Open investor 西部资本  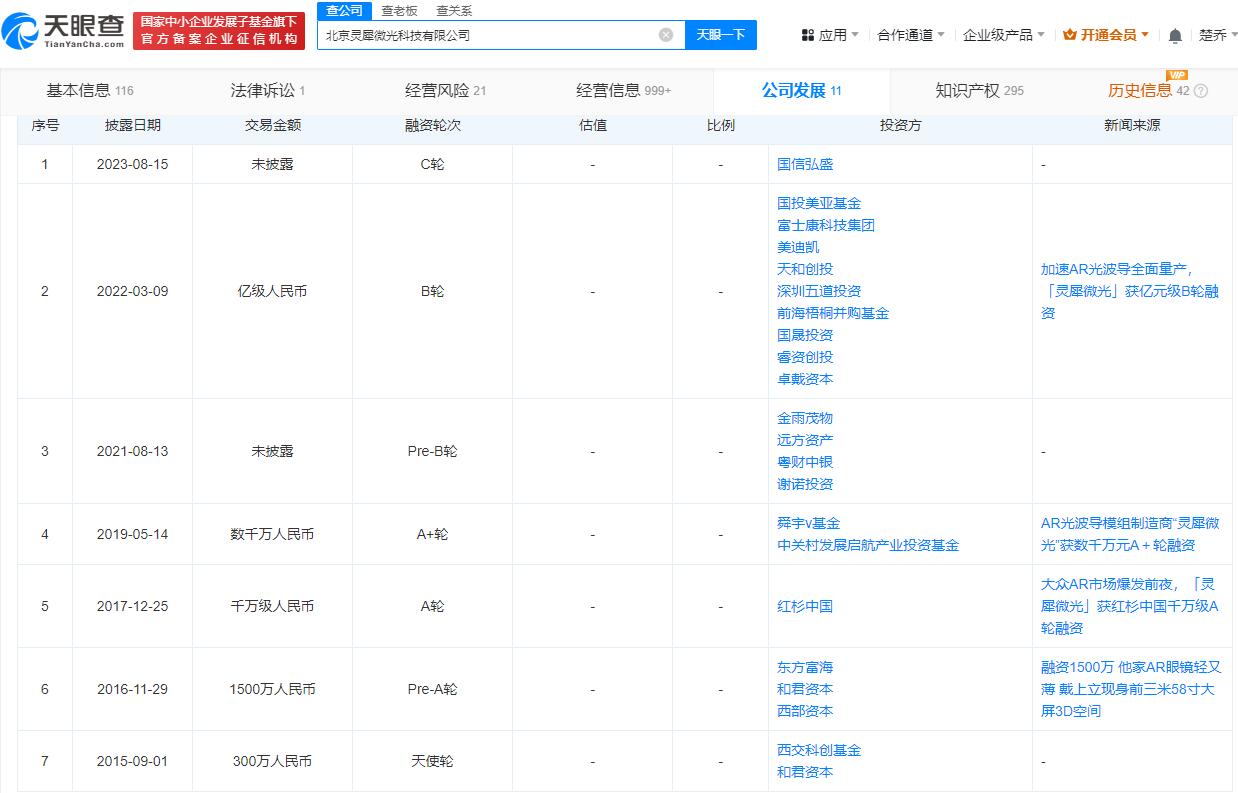pyautogui.click(x=805, y=711)
